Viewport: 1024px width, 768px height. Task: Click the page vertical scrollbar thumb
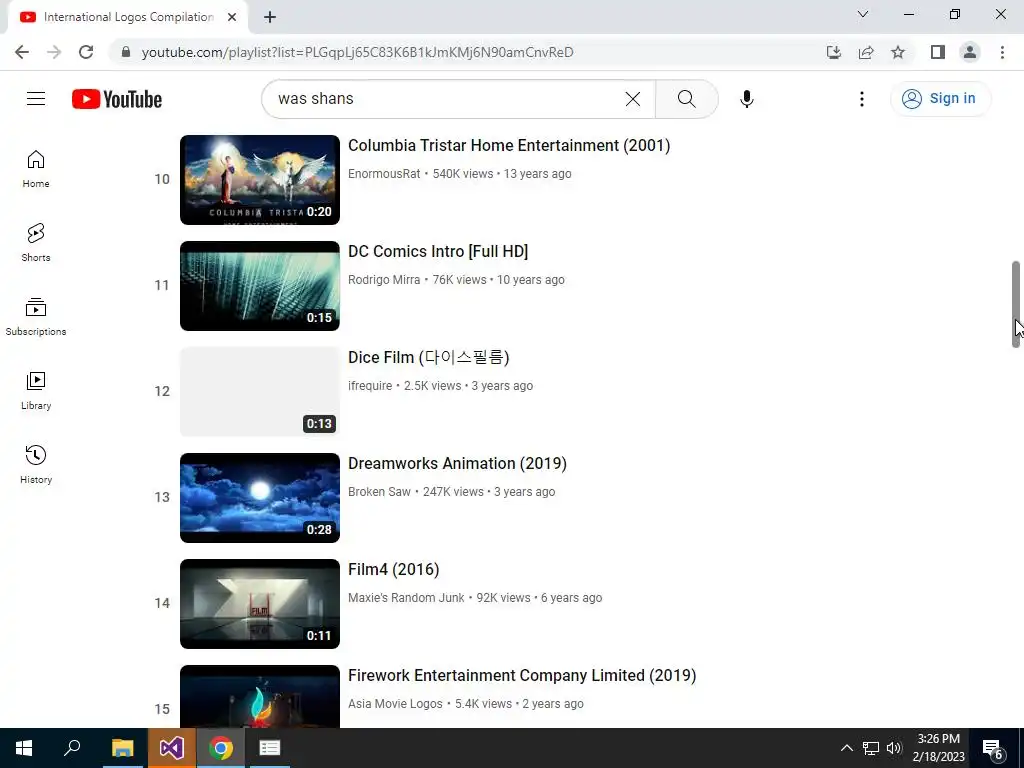click(1016, 304)
